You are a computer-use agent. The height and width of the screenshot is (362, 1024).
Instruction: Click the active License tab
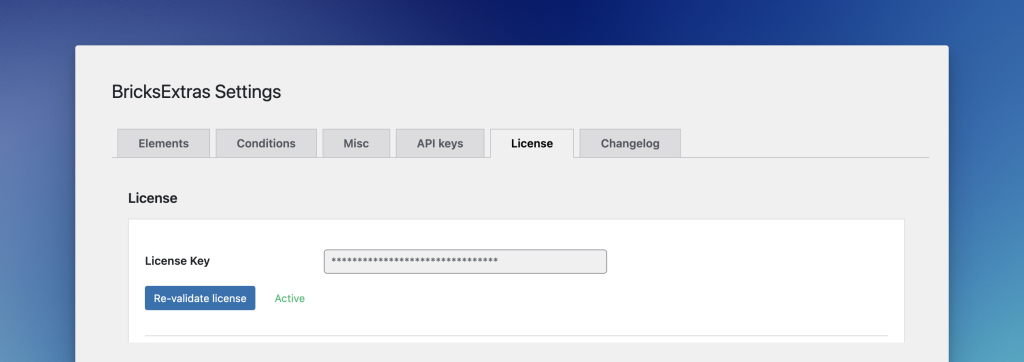(x=532, y=143)
